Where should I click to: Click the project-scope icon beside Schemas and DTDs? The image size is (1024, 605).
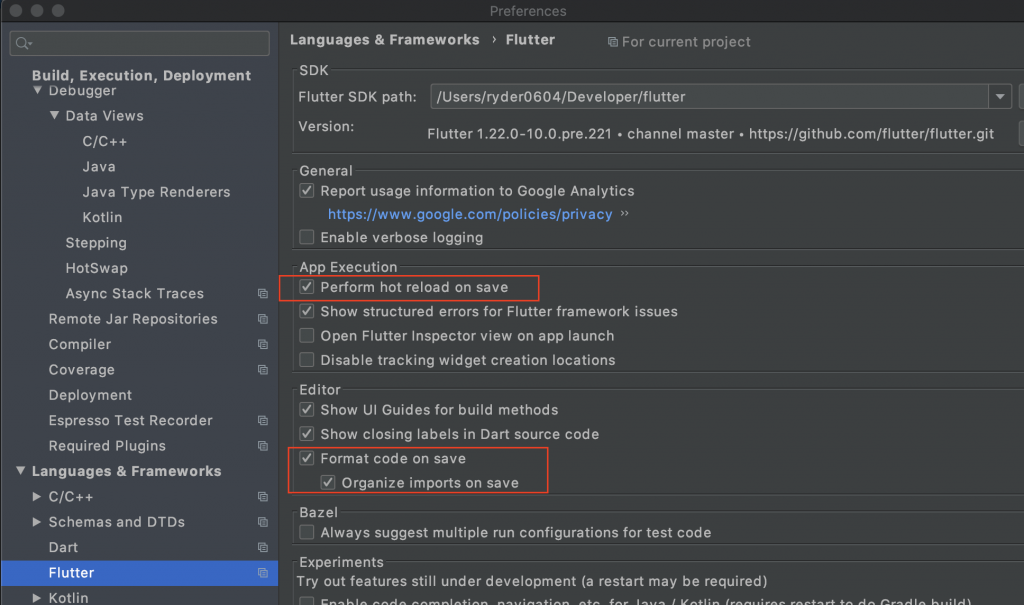tap(263, 522)
